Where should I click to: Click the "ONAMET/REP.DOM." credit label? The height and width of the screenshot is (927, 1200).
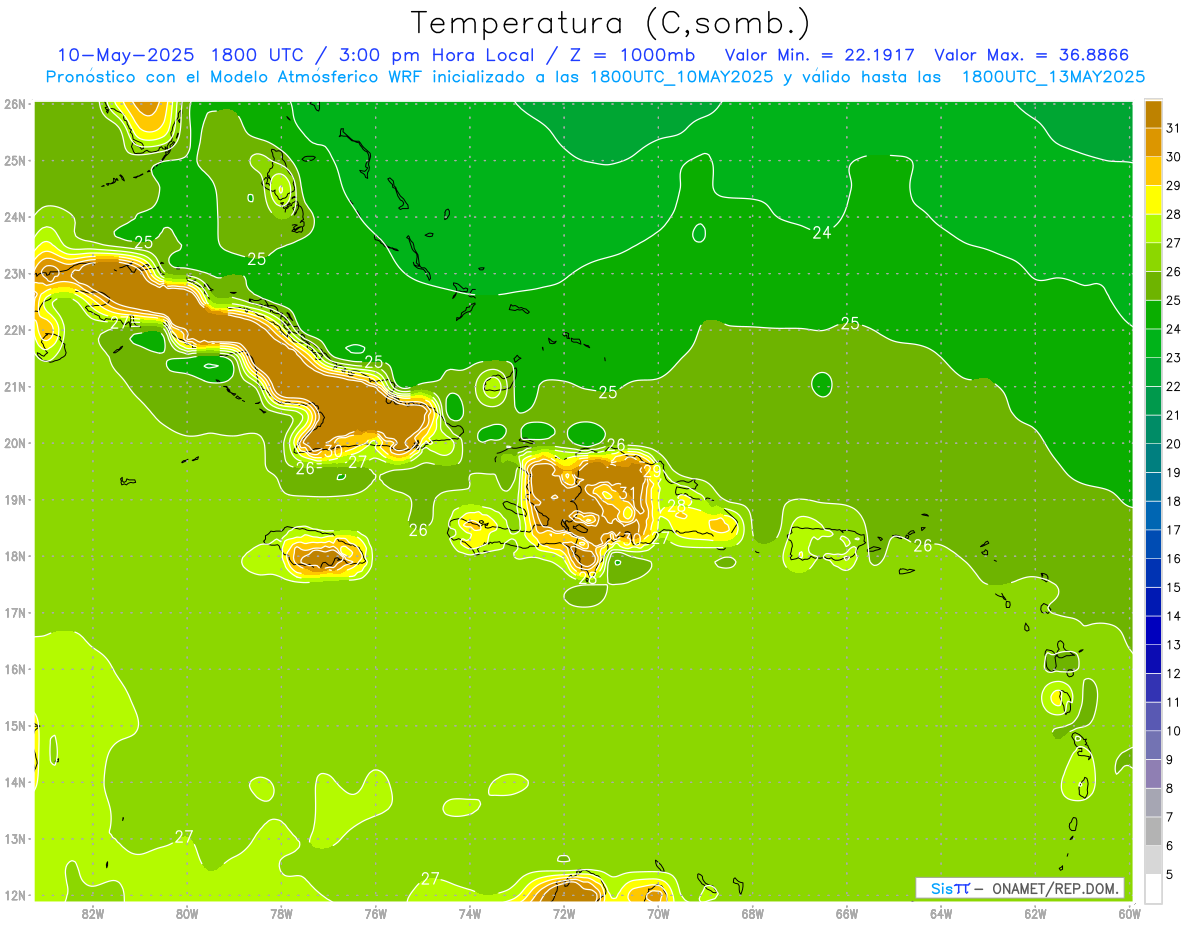click(1055, 888)
